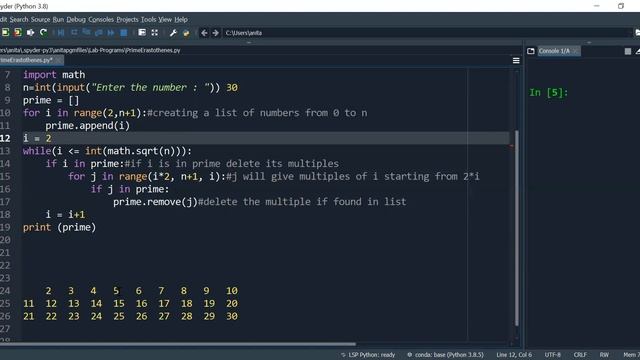Open the Tools menu

click(149, 19)
